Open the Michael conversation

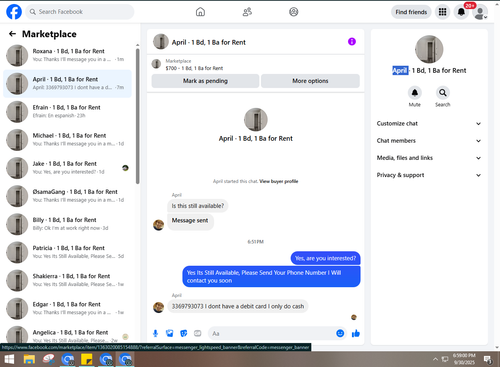click(68, 140)
